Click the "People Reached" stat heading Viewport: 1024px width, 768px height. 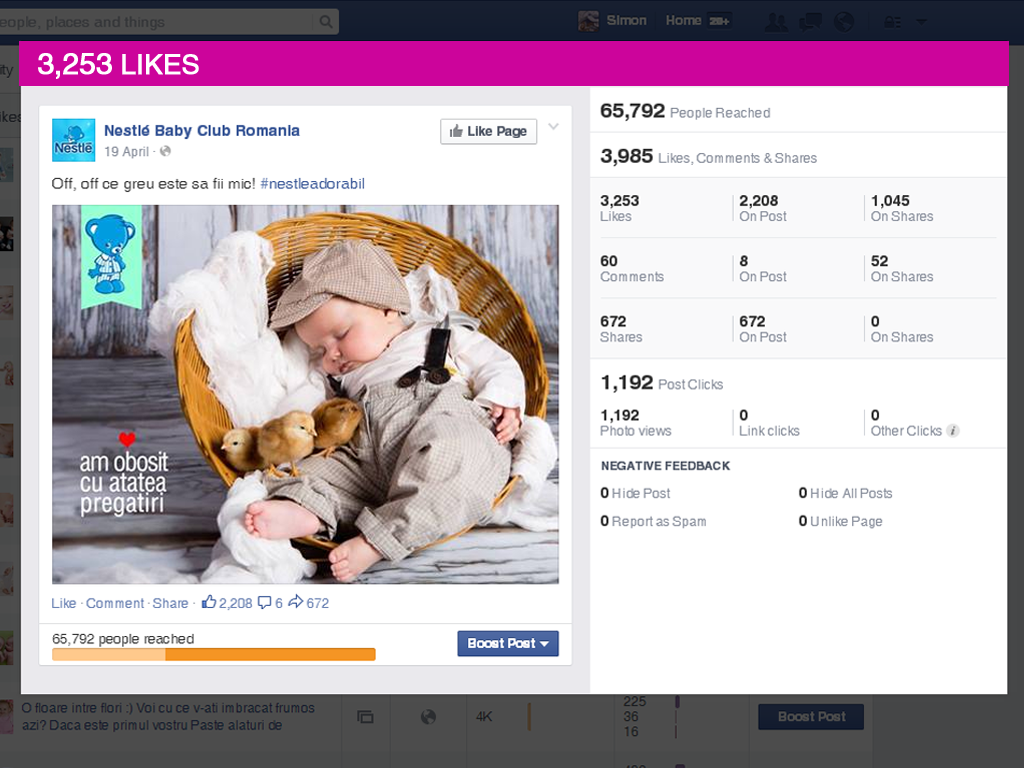click(x=685, y=112)
